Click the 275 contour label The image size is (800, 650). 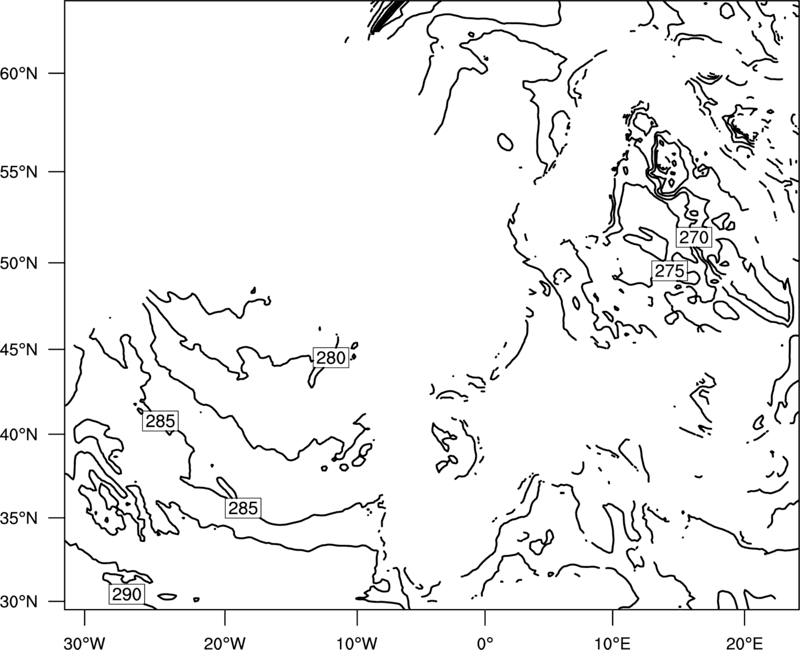click(669, 271)
